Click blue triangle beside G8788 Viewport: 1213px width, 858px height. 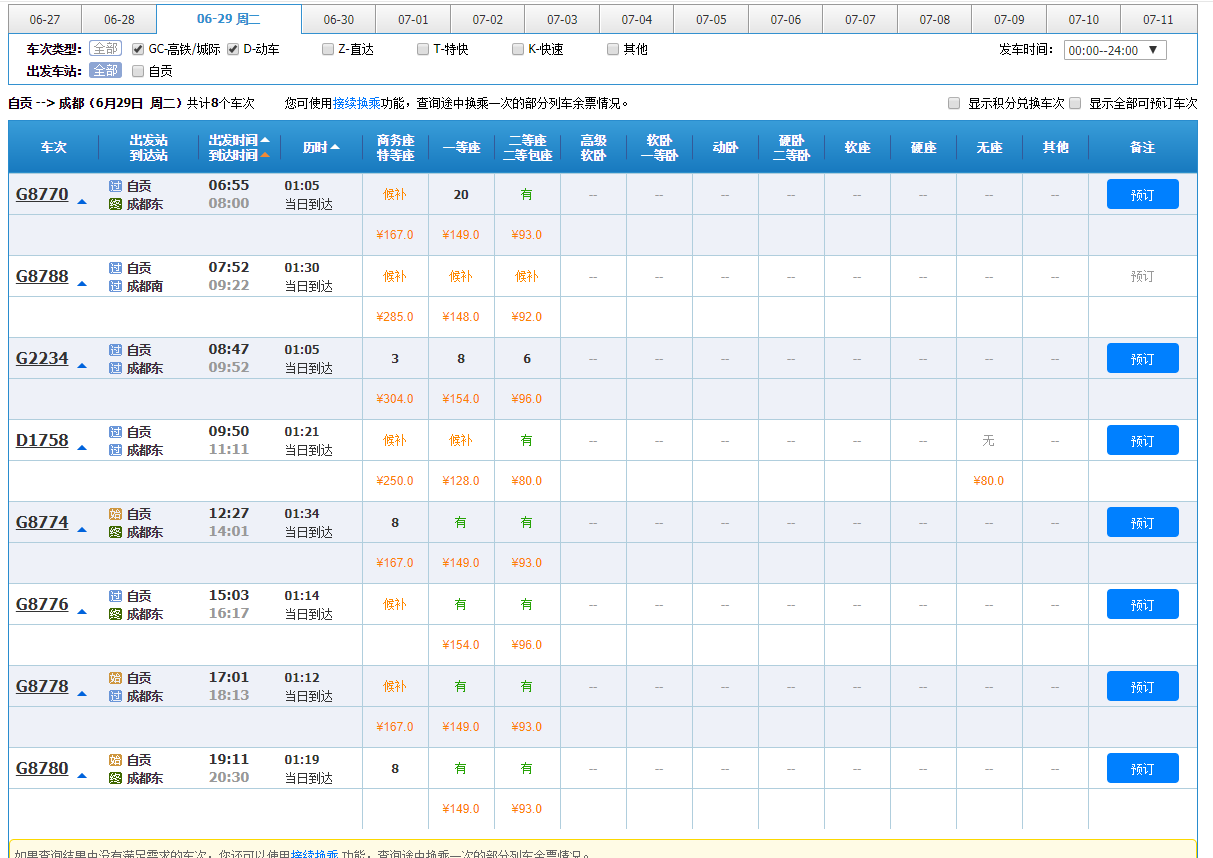point(82,284)
